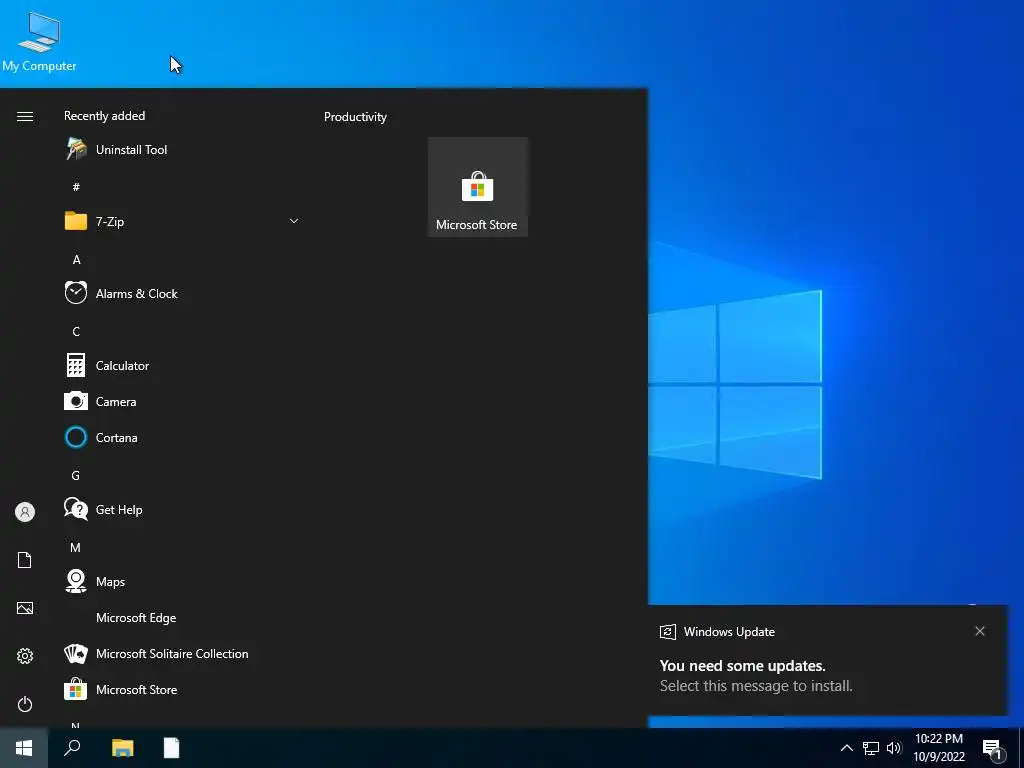Dismiss the Windows Update notification
This screenshot has height=768, width=1024.
pos(980,631)
